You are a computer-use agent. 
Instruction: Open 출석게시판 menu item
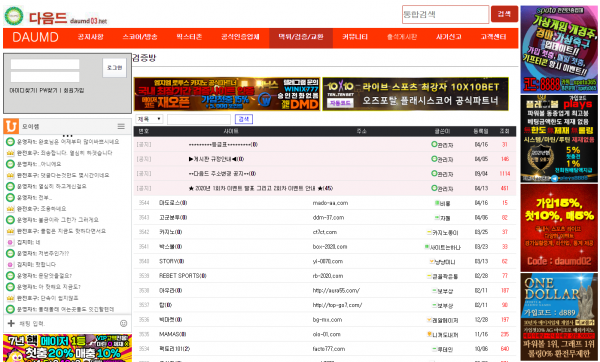pyautogui.click(x=402, y=37)
